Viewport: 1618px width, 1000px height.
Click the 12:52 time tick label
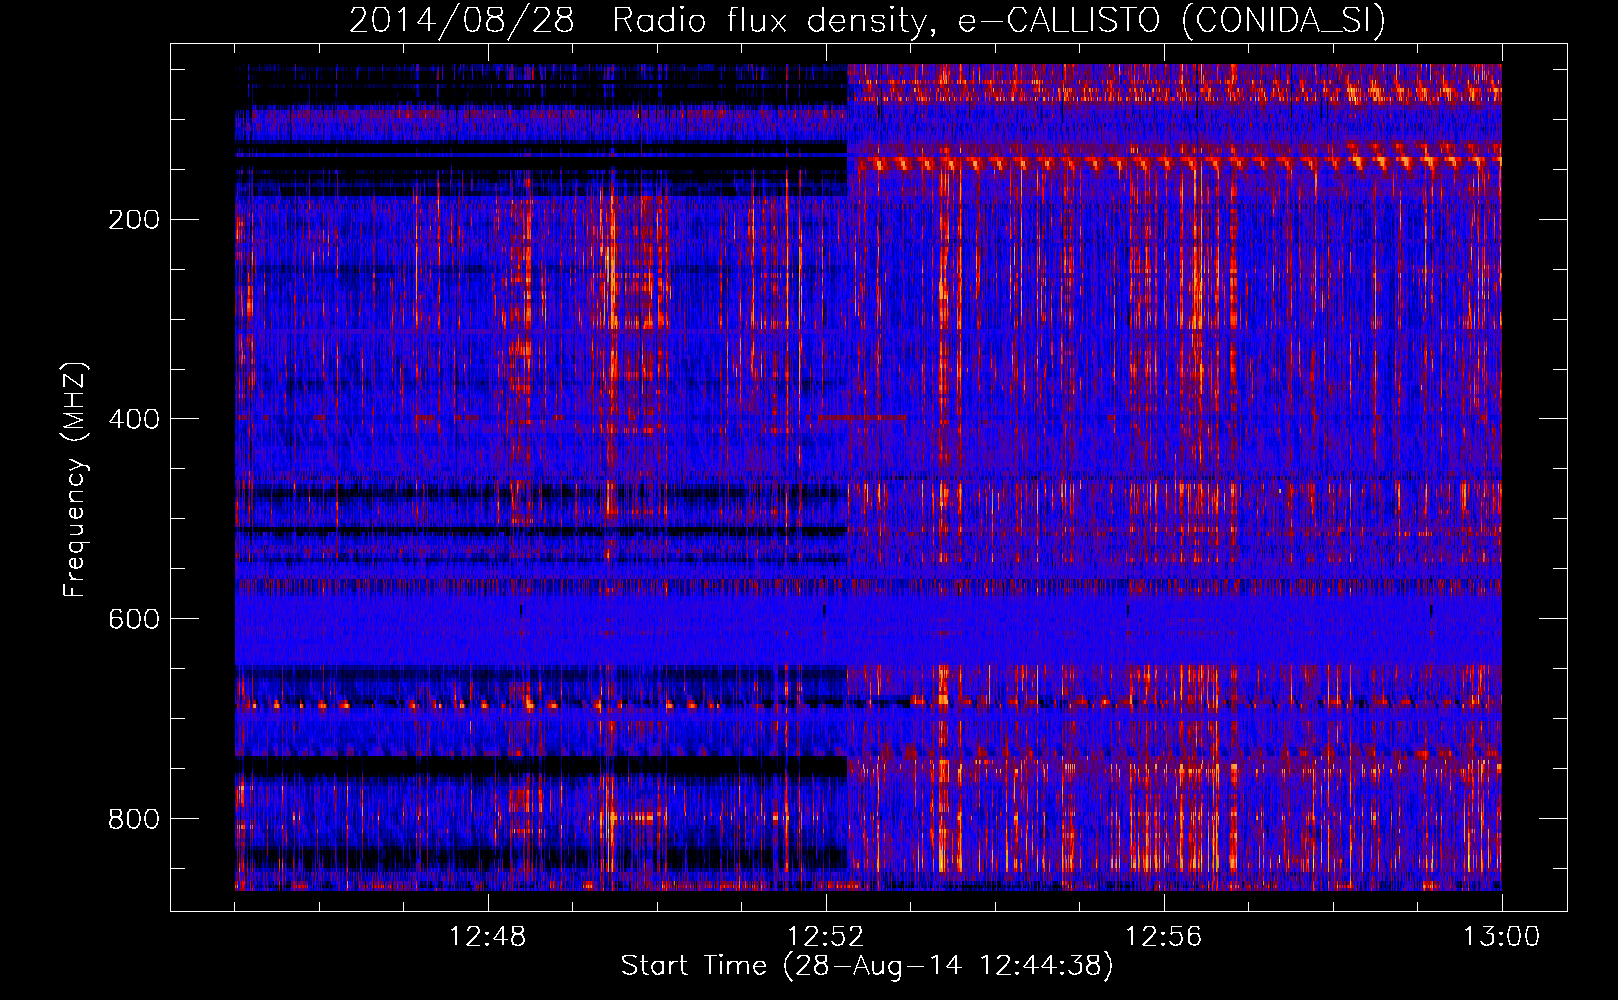[826, 937]
